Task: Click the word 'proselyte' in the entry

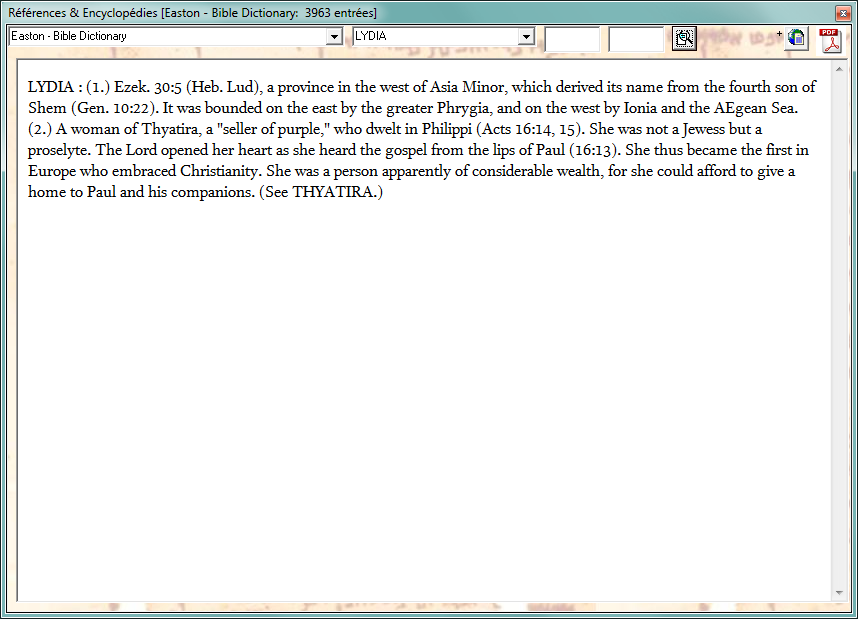Action: pos(57,151)
